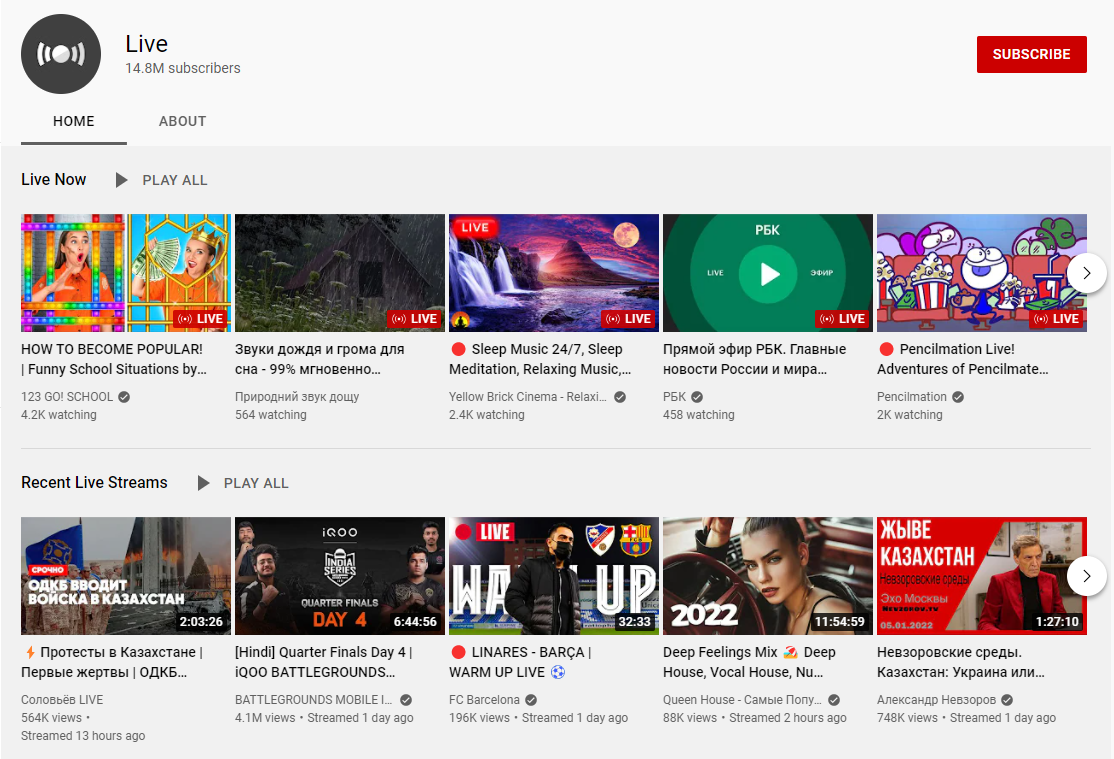Viewport: 1114px width, 759px height.
Task: Click the LIVE badge on the РБК thumbnail
Action: (842, 318)
